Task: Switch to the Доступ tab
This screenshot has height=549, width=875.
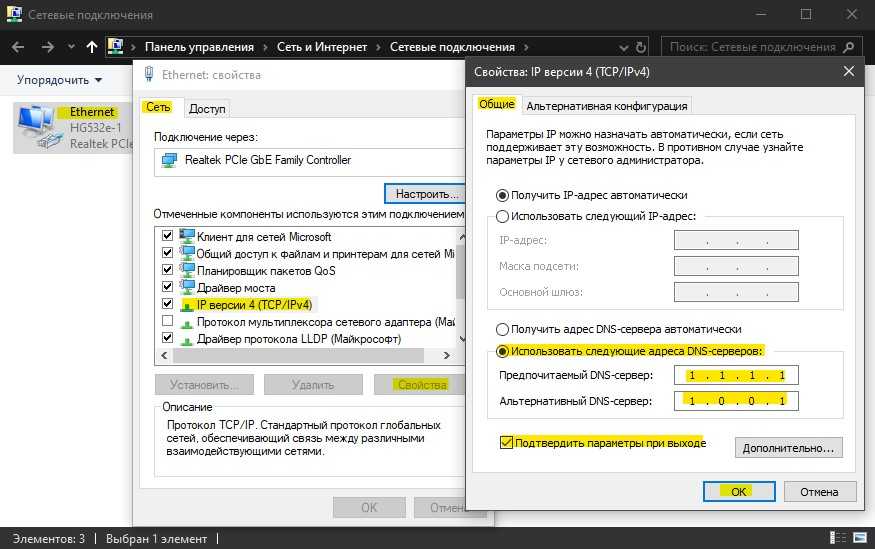Action: coord(207,108)
